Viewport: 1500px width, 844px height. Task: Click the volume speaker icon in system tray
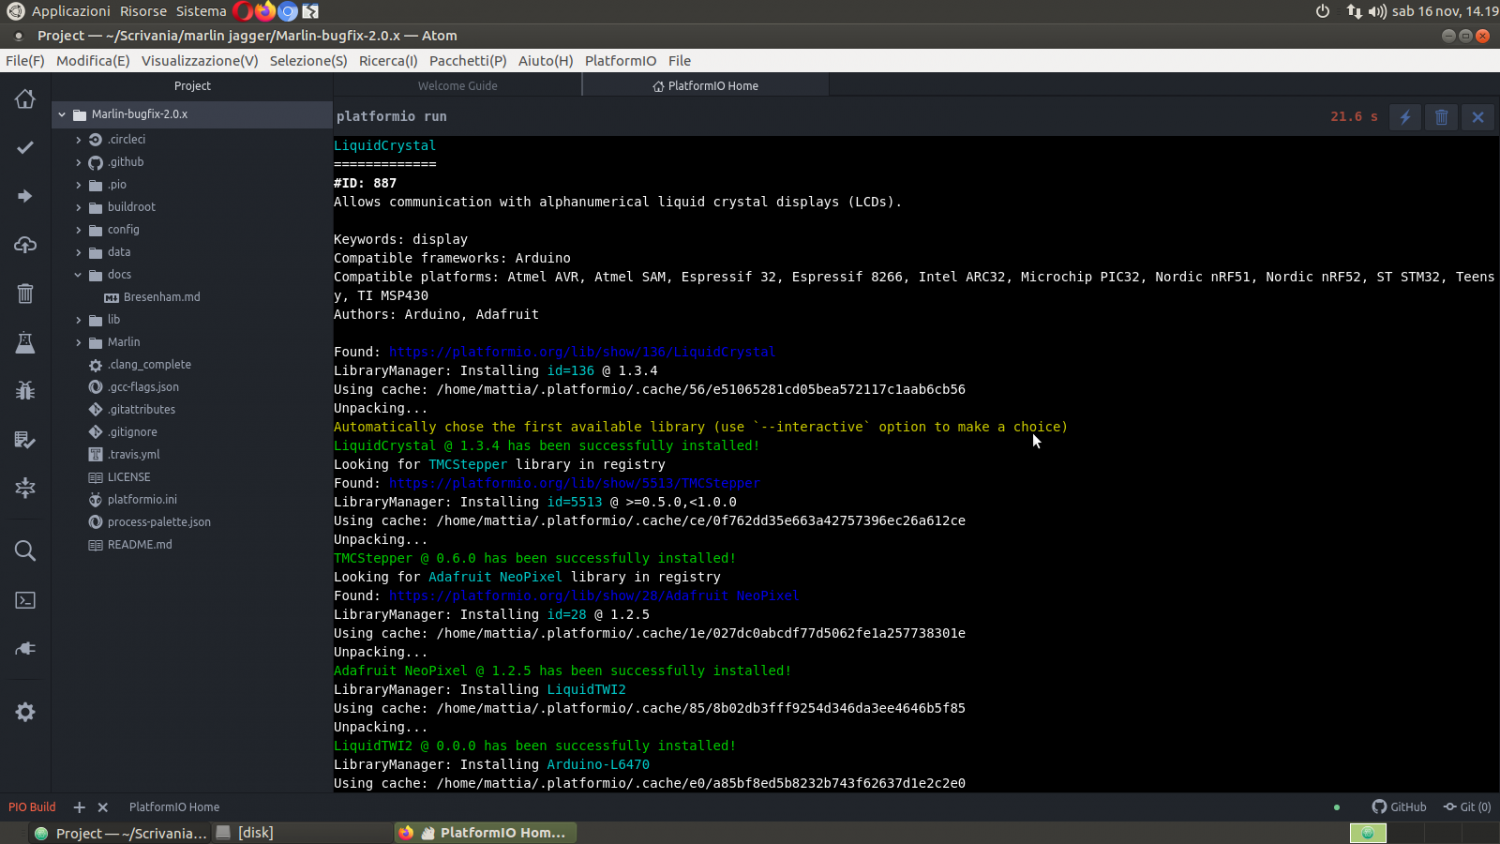click(x=1378, y=11)
